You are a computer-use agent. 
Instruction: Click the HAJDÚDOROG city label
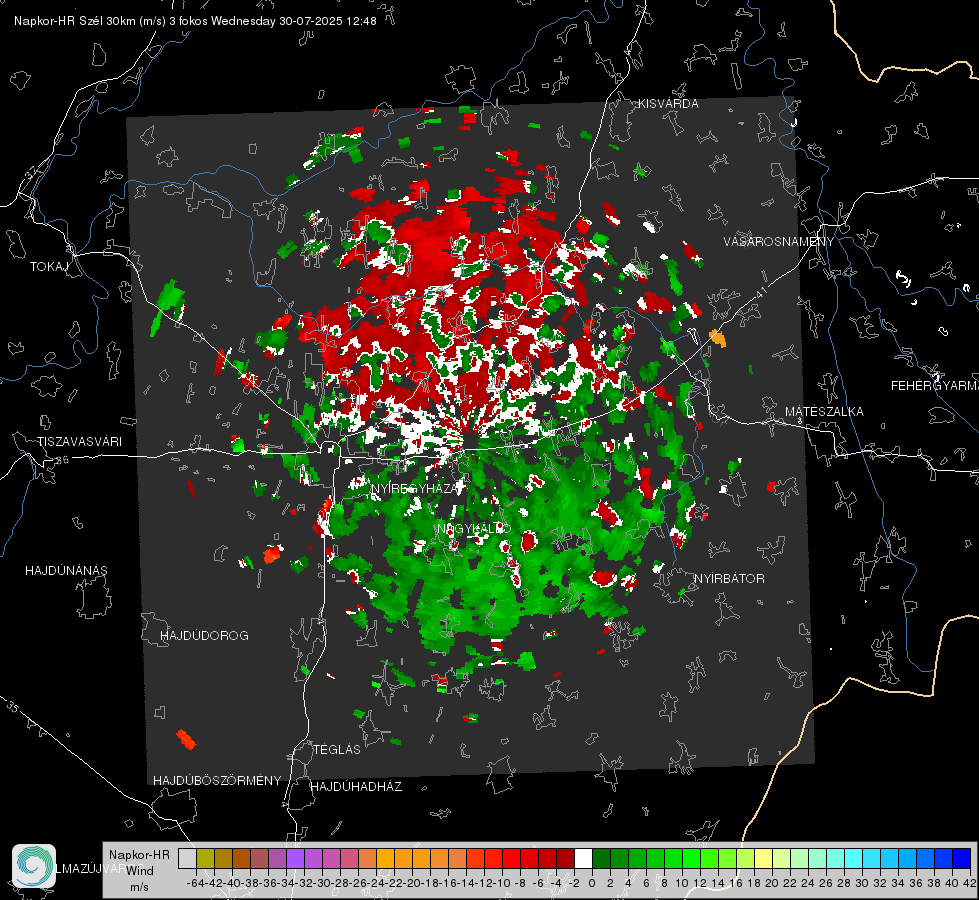pyautogui.click(x=204, y=636)
